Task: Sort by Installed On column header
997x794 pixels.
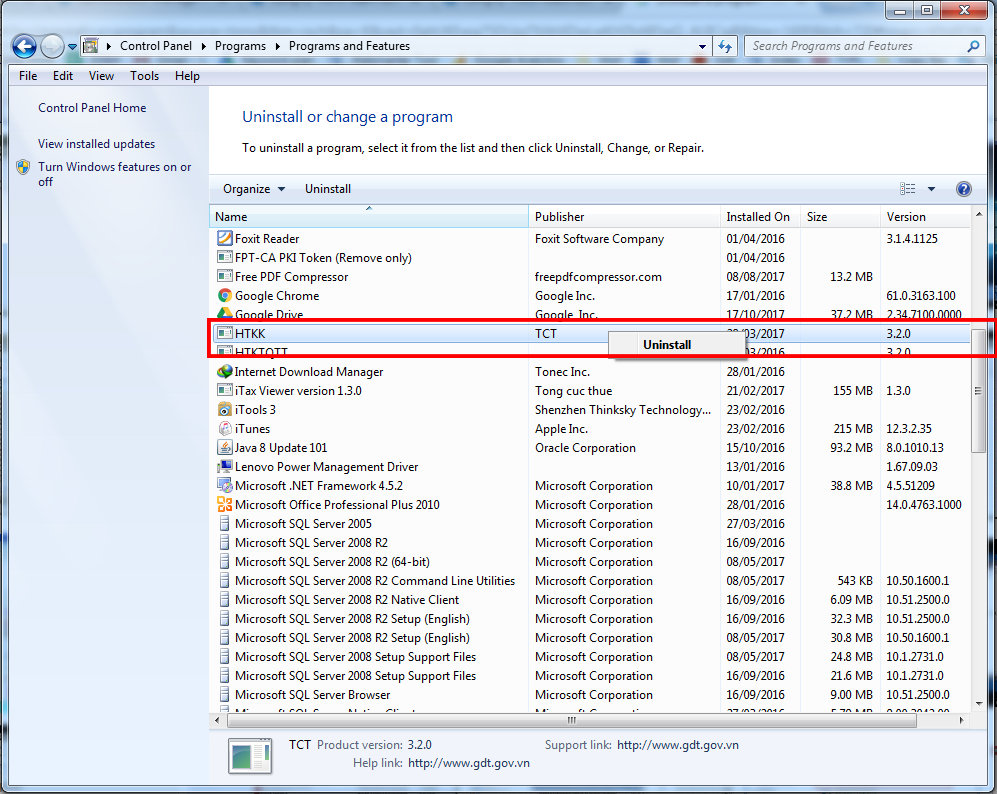Action: 760,217
